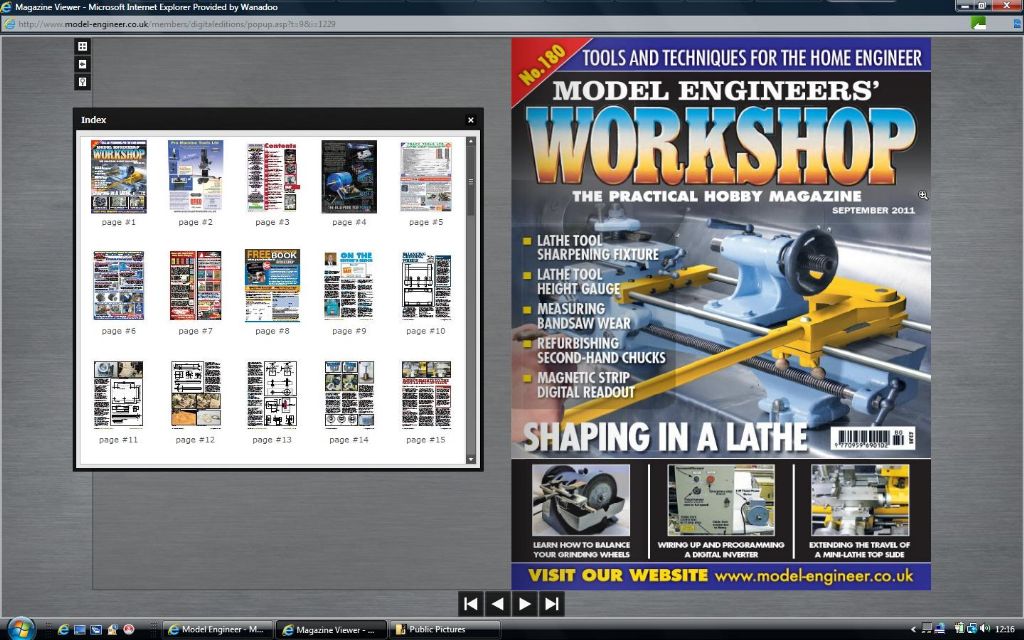This screenshot has width=1024, height=640.
Task: Click the volume icon in system tray
Action: (984, 629)
